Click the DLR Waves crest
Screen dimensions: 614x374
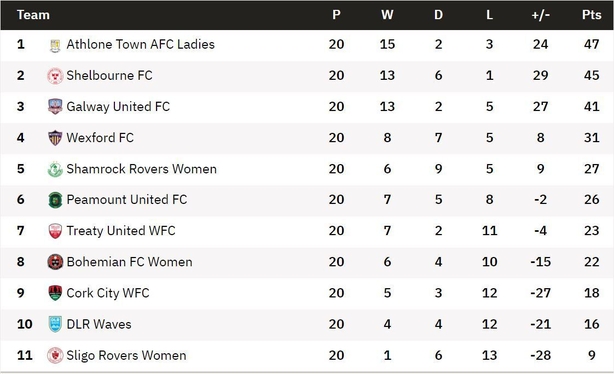pos(55,324)
